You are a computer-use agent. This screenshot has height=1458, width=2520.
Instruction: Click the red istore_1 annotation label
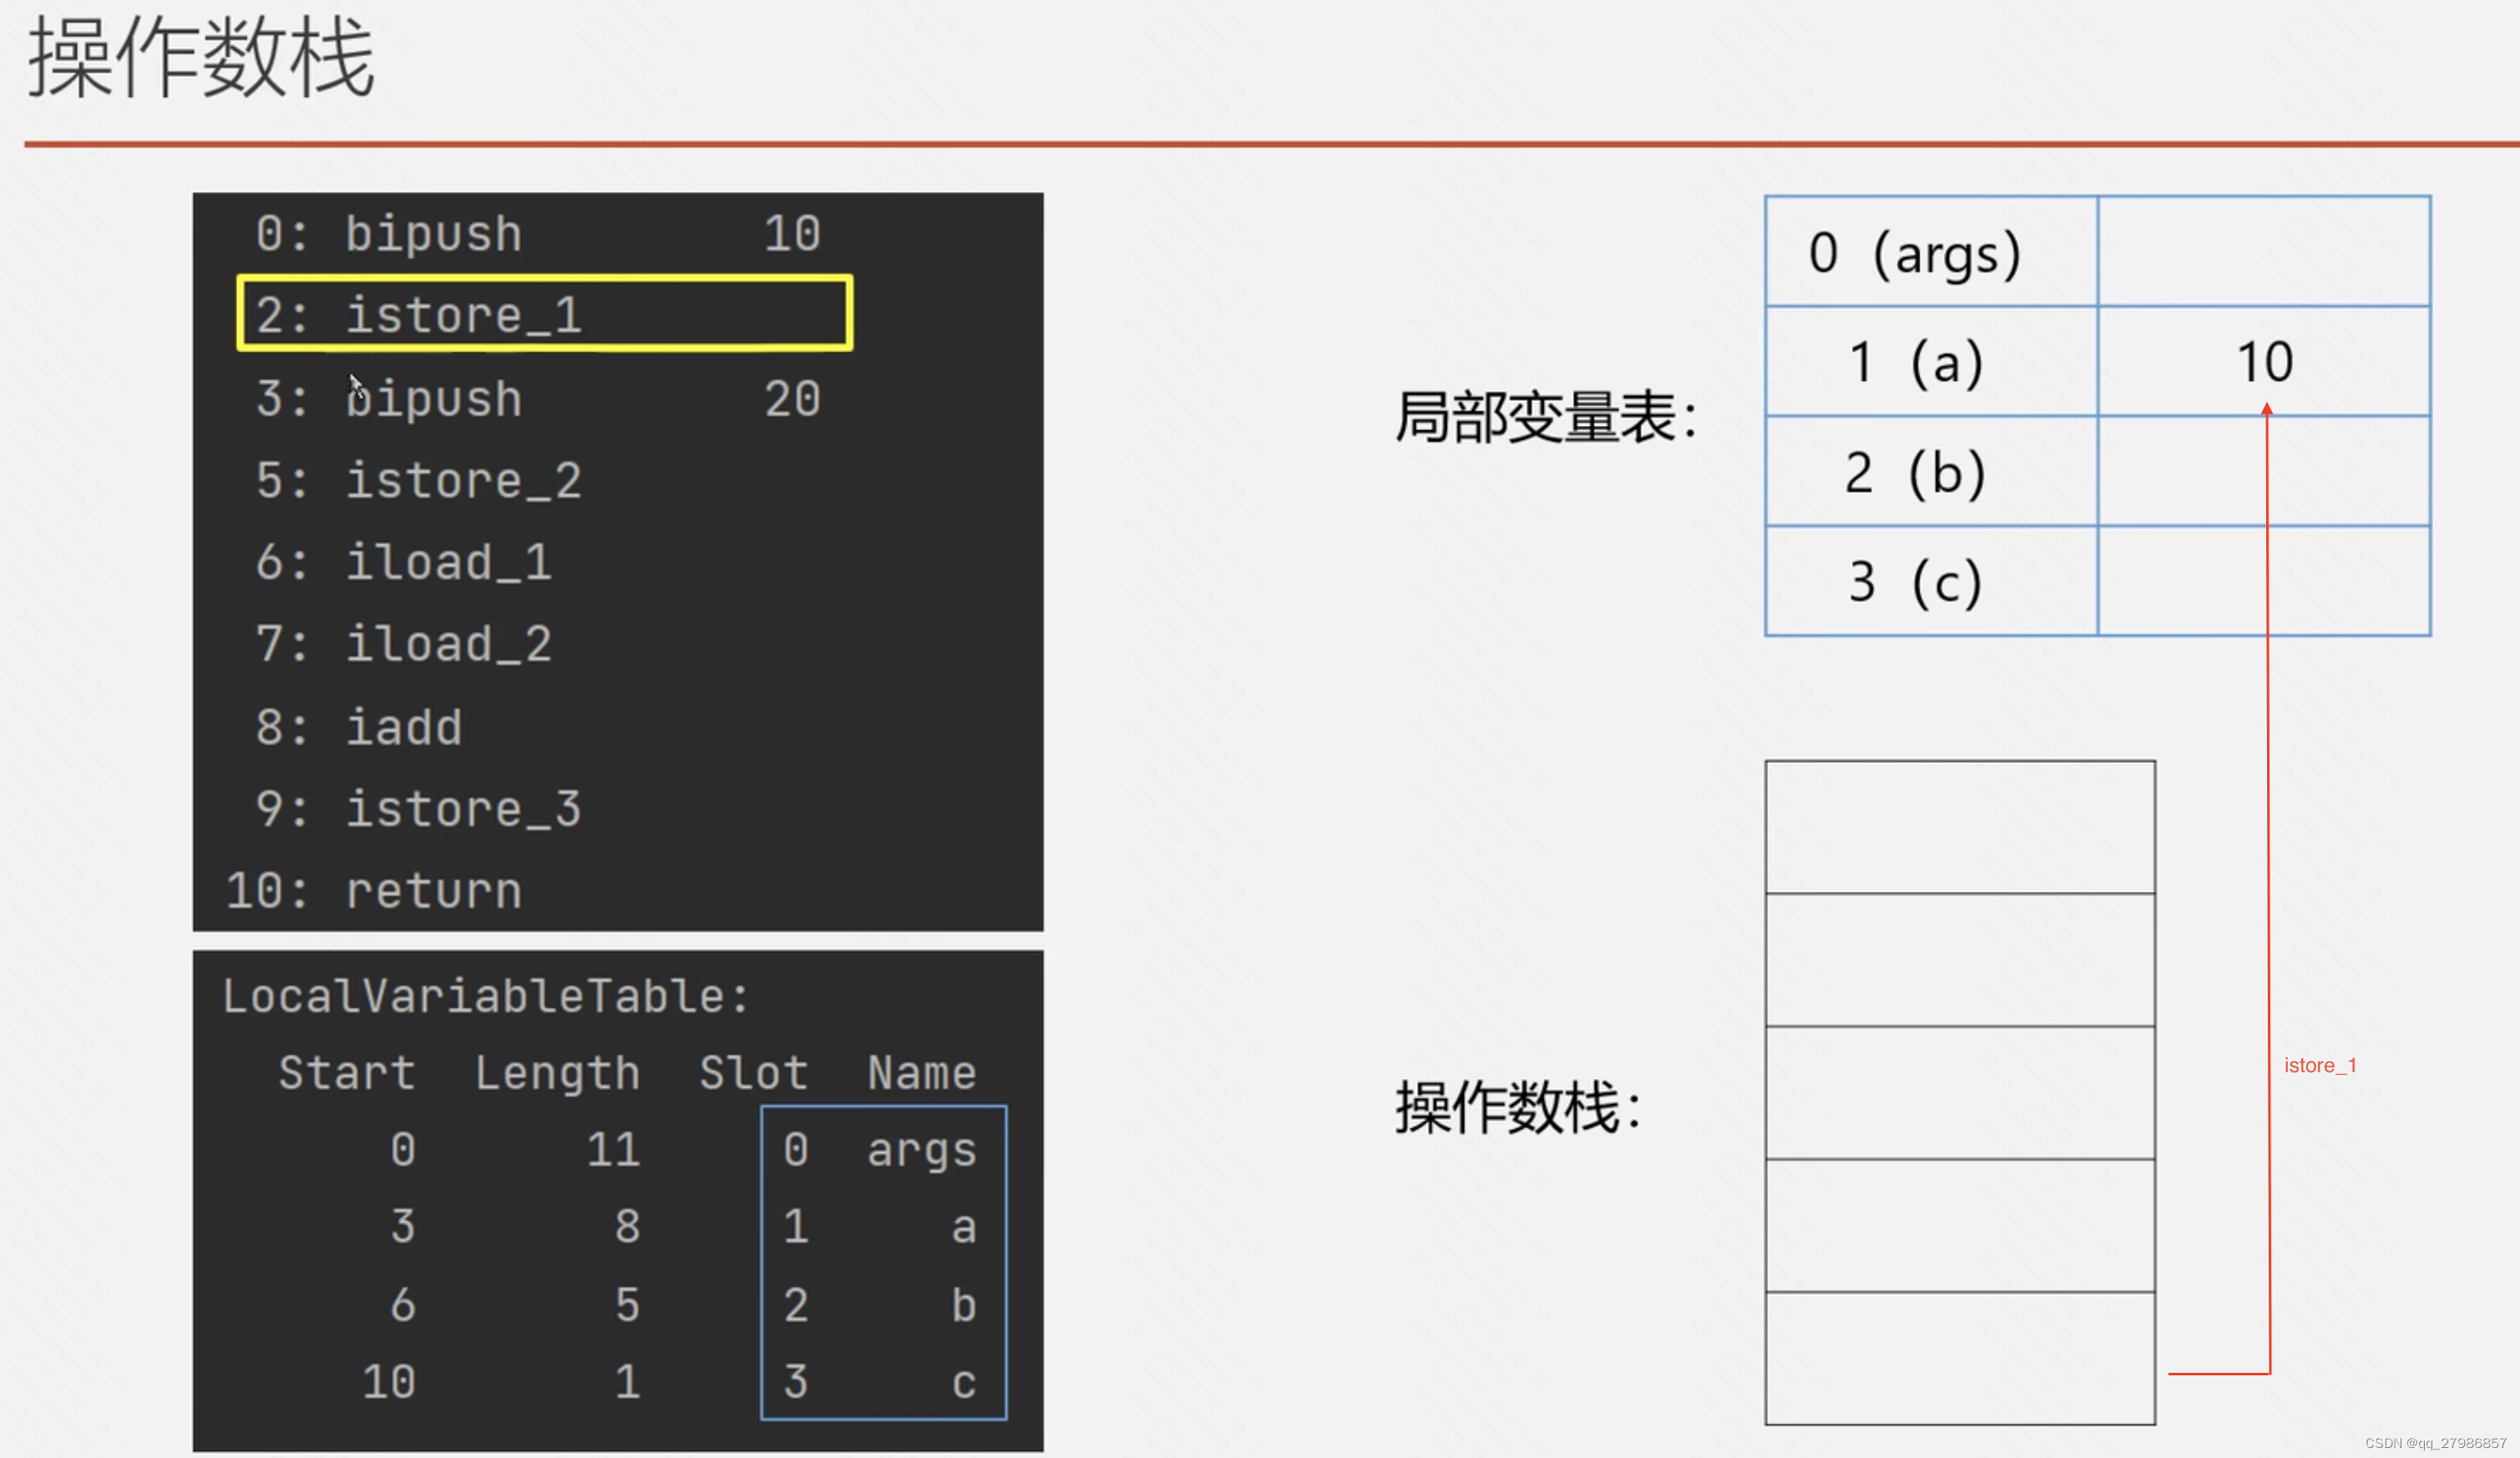click(x=2320, y=1066)
